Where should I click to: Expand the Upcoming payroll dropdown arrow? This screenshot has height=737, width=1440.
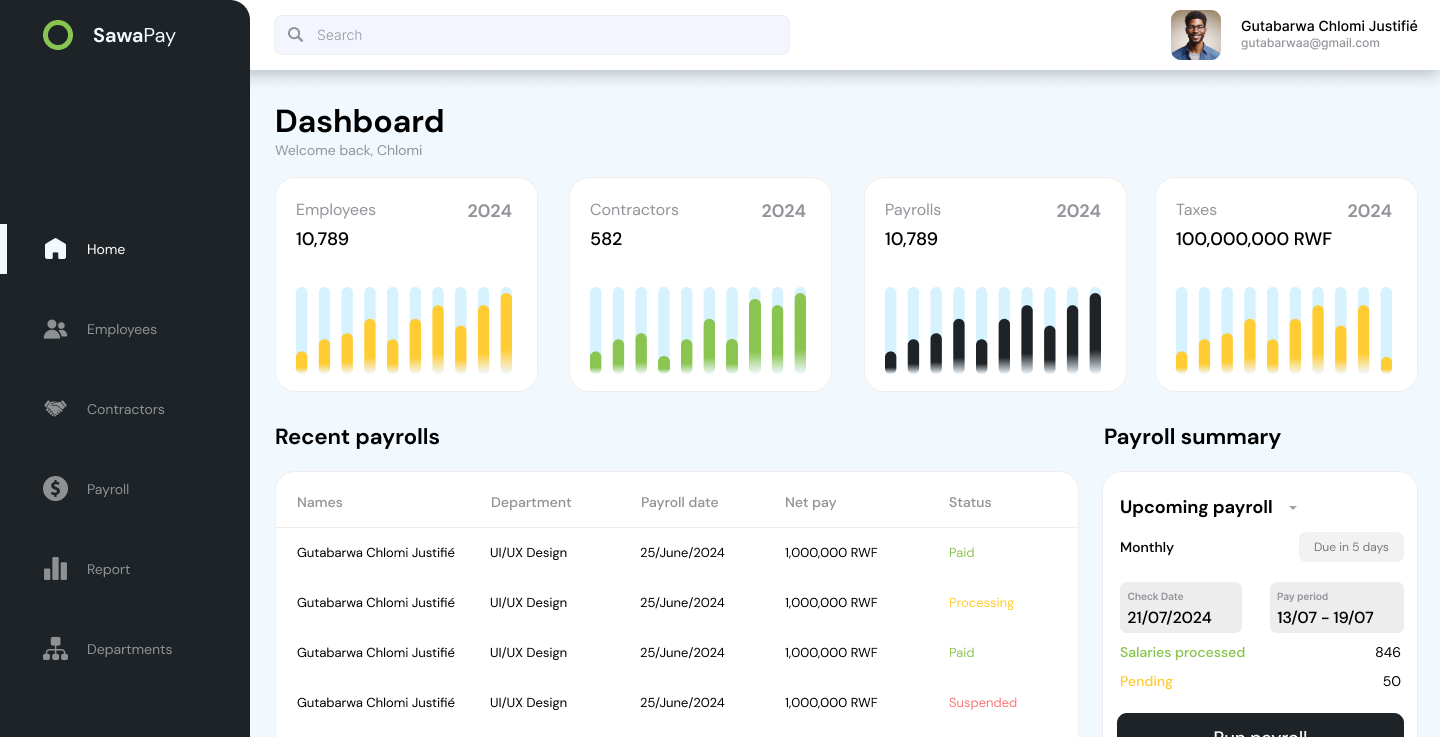(x=1292, y=508)
